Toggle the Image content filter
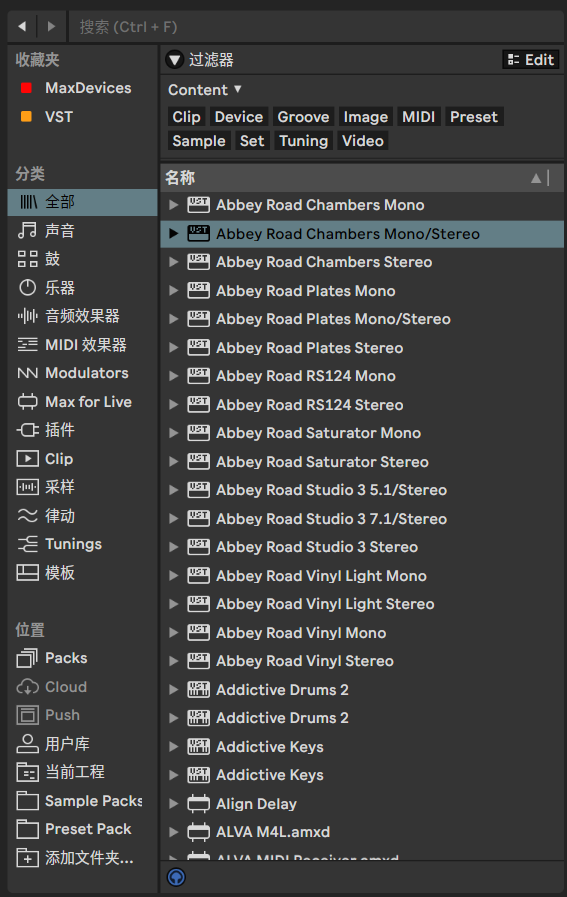The image size is (567, 897). [366, 117]
